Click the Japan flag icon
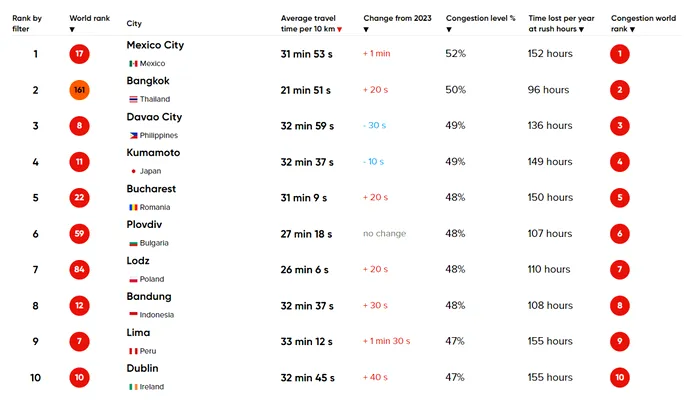 pyautogui.click(x=132, y=171)
